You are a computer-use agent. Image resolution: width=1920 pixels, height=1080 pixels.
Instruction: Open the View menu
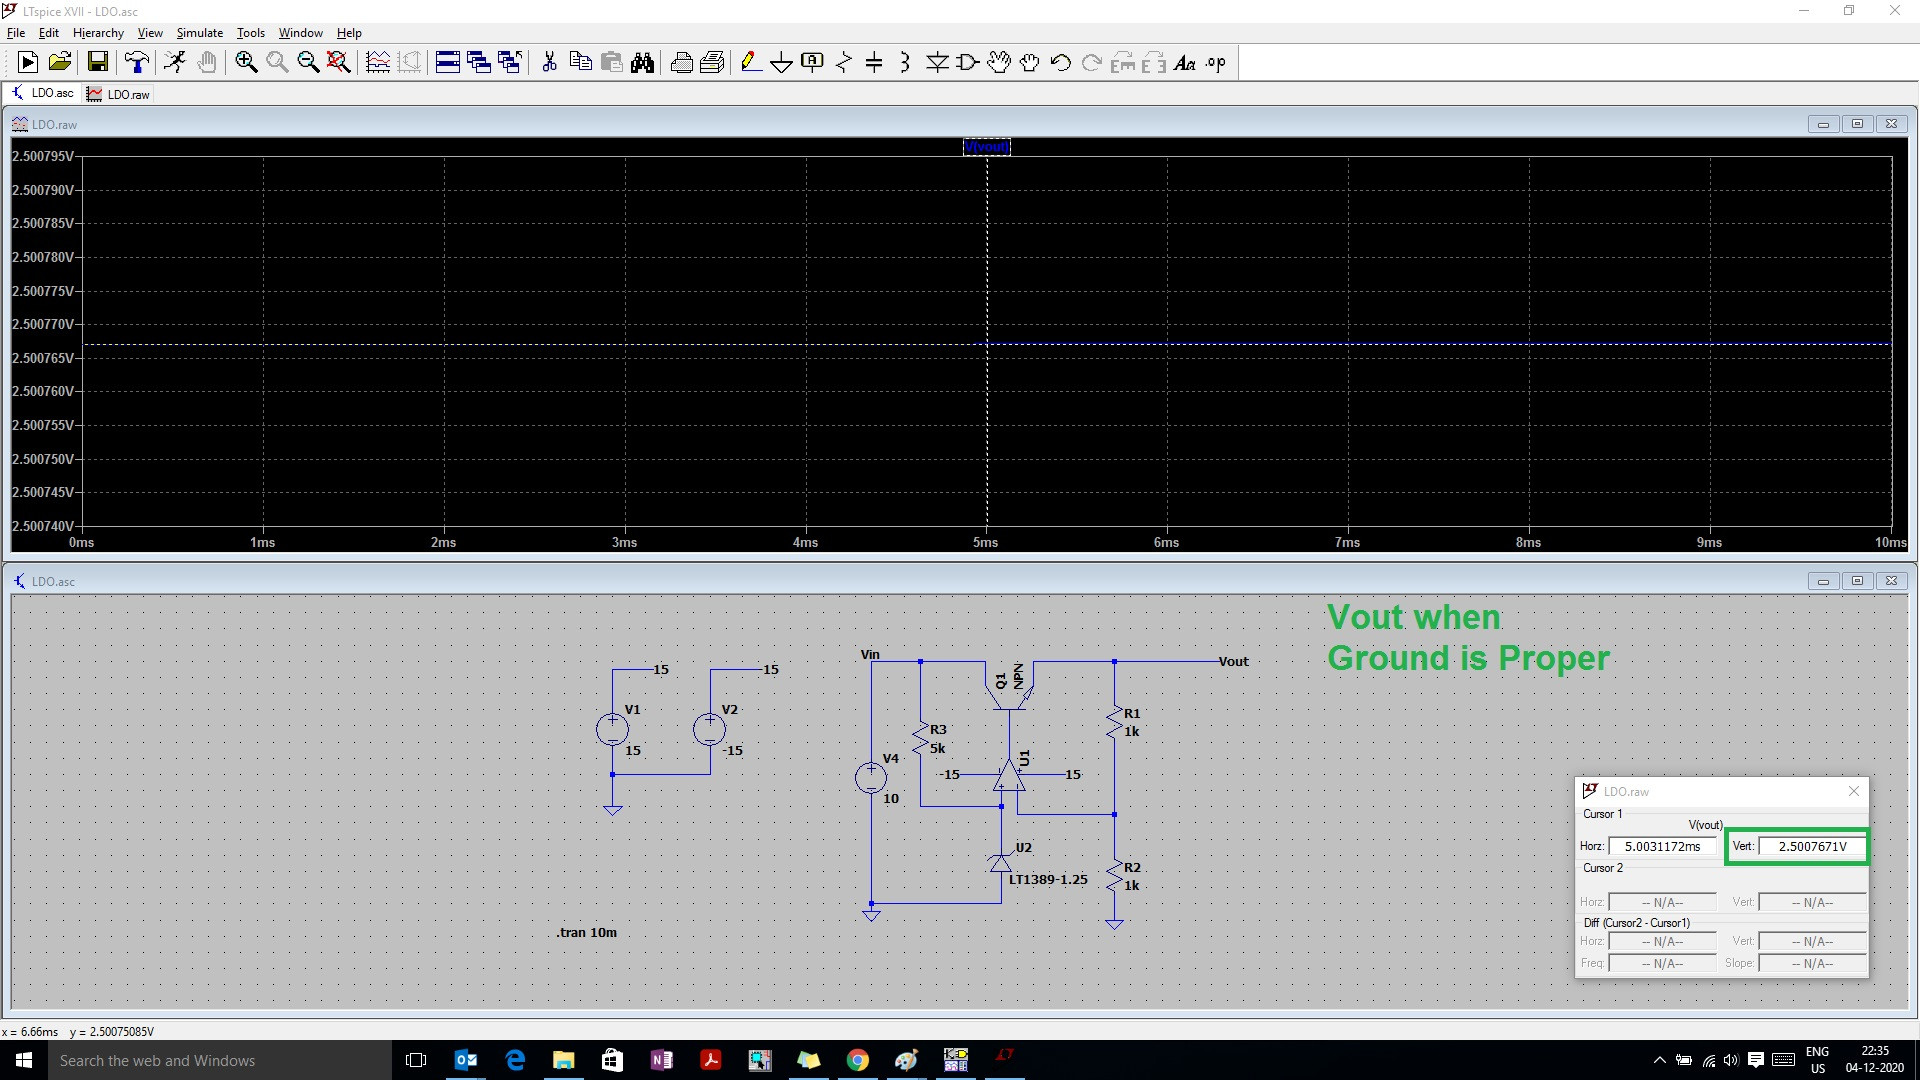(x=150, y=32)
